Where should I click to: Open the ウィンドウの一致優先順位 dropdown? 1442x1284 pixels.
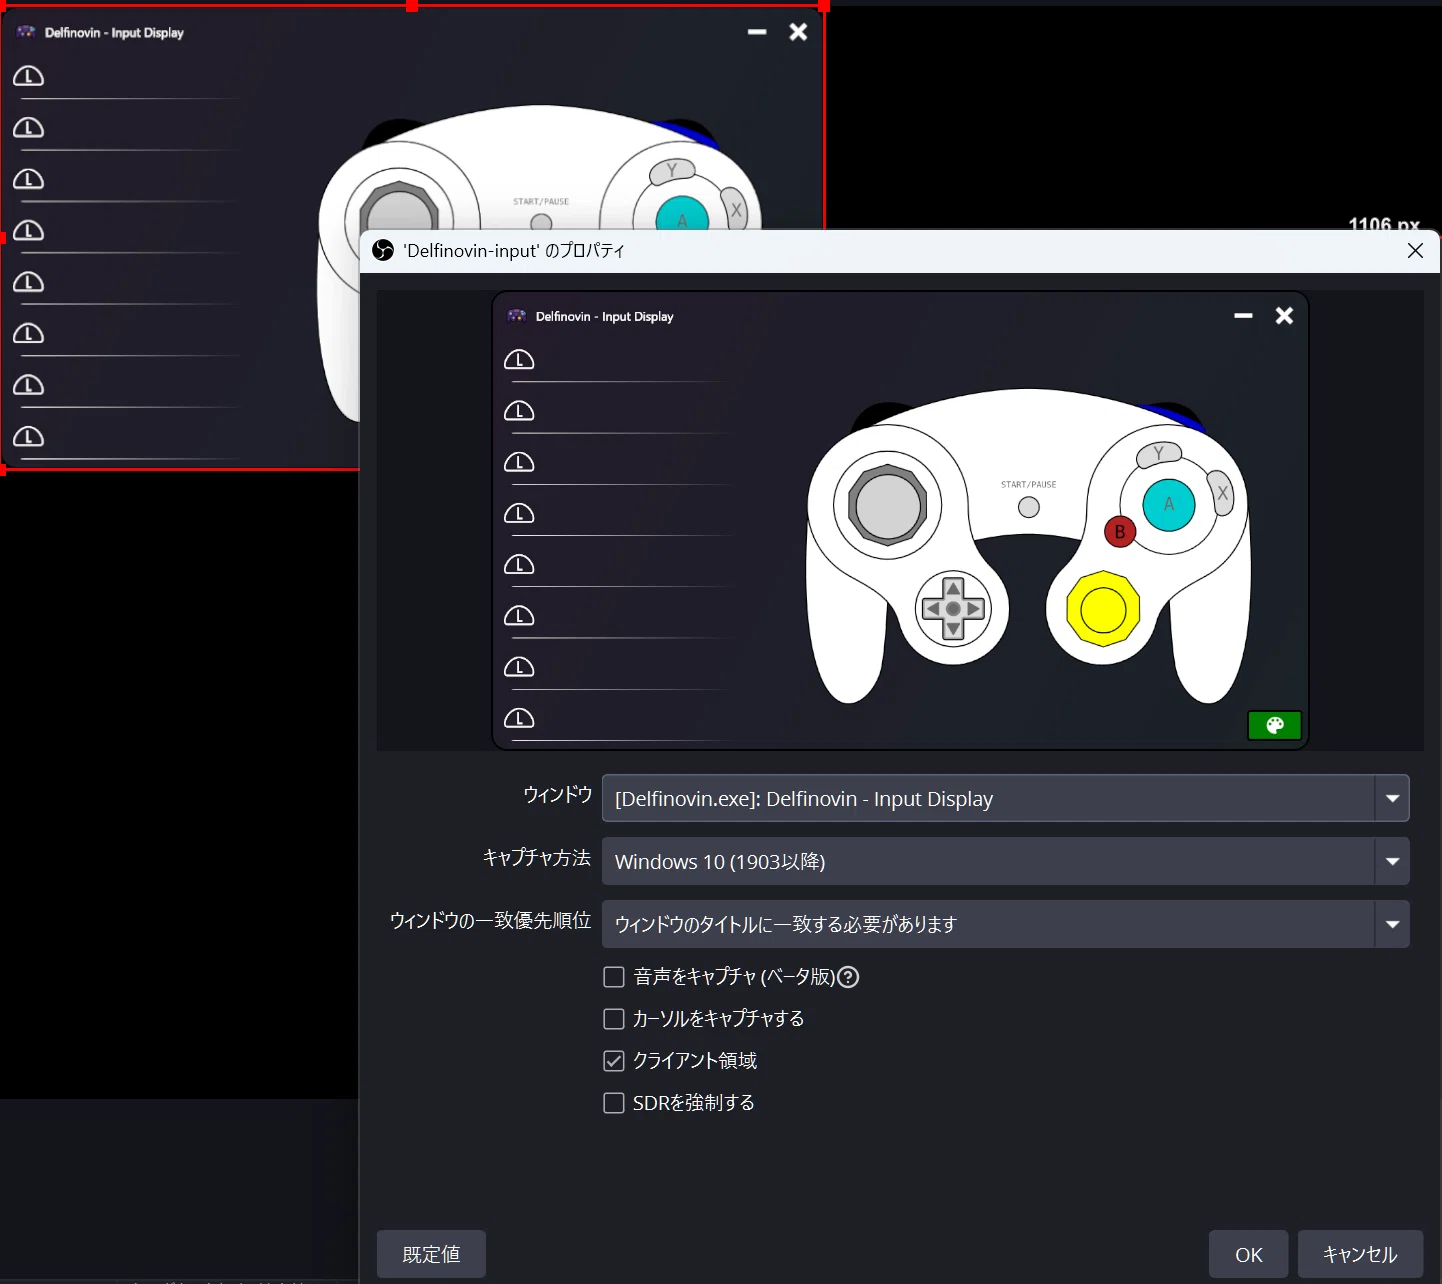(x=1005, y=924)
